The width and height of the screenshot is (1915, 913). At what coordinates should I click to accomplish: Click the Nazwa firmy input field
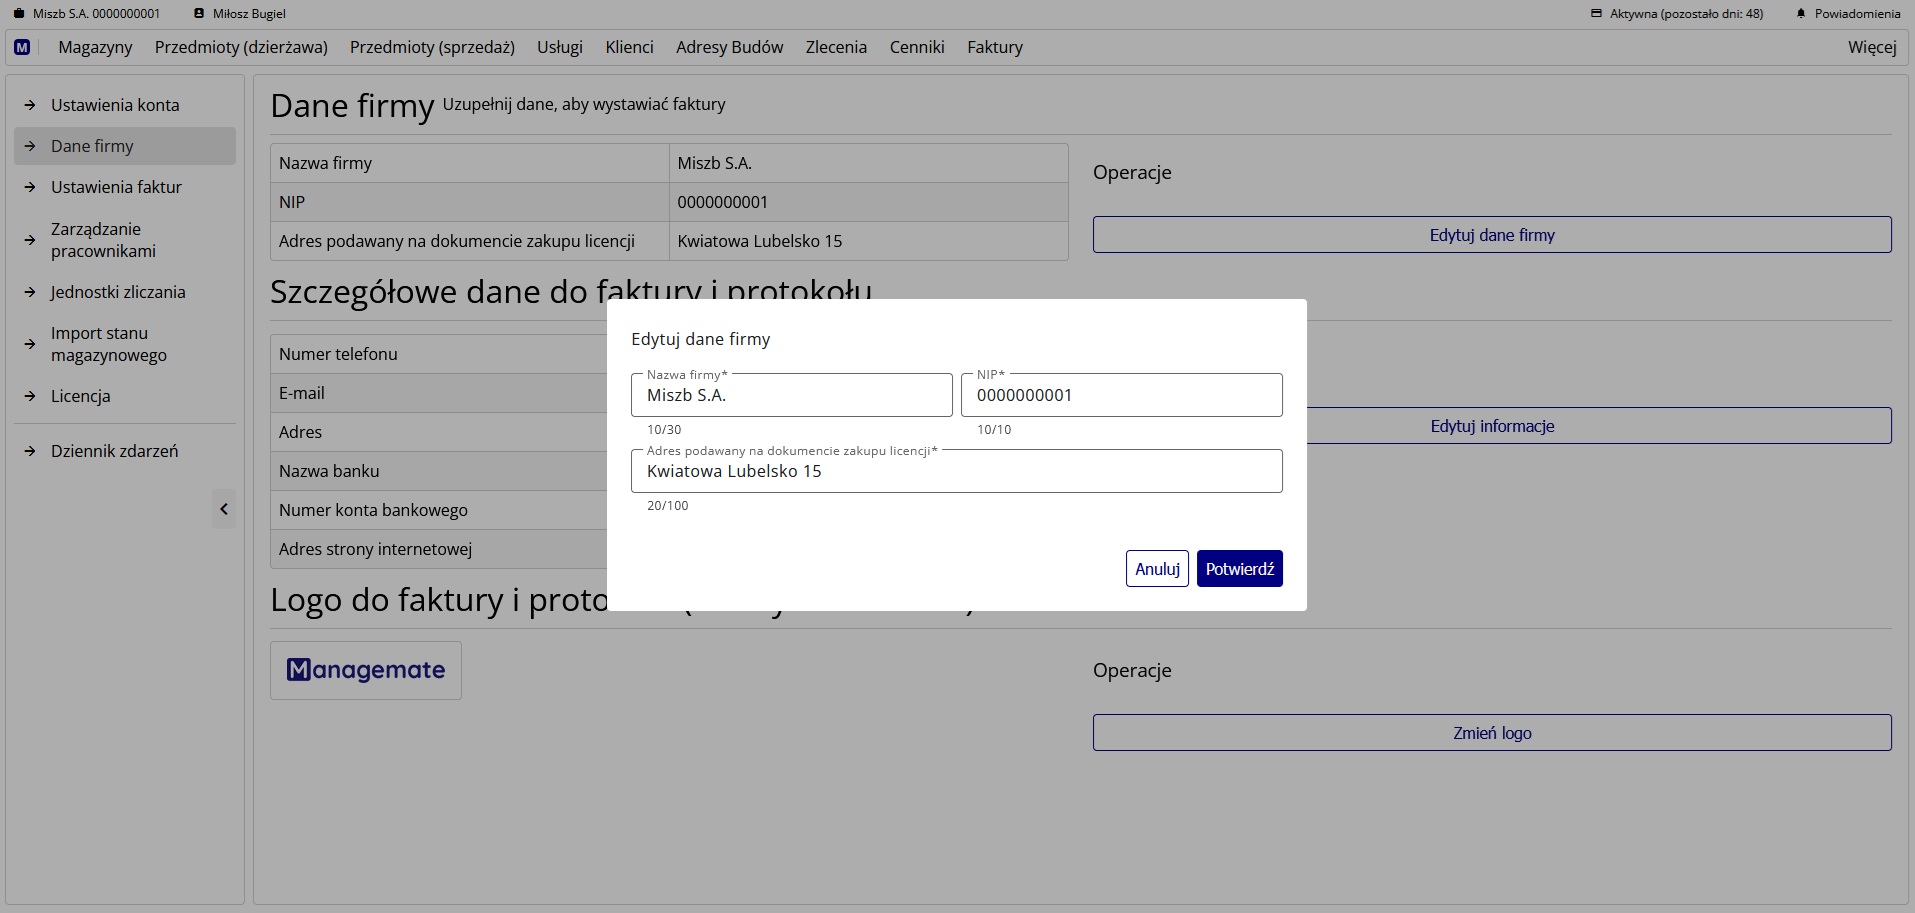tap(791, 395)
